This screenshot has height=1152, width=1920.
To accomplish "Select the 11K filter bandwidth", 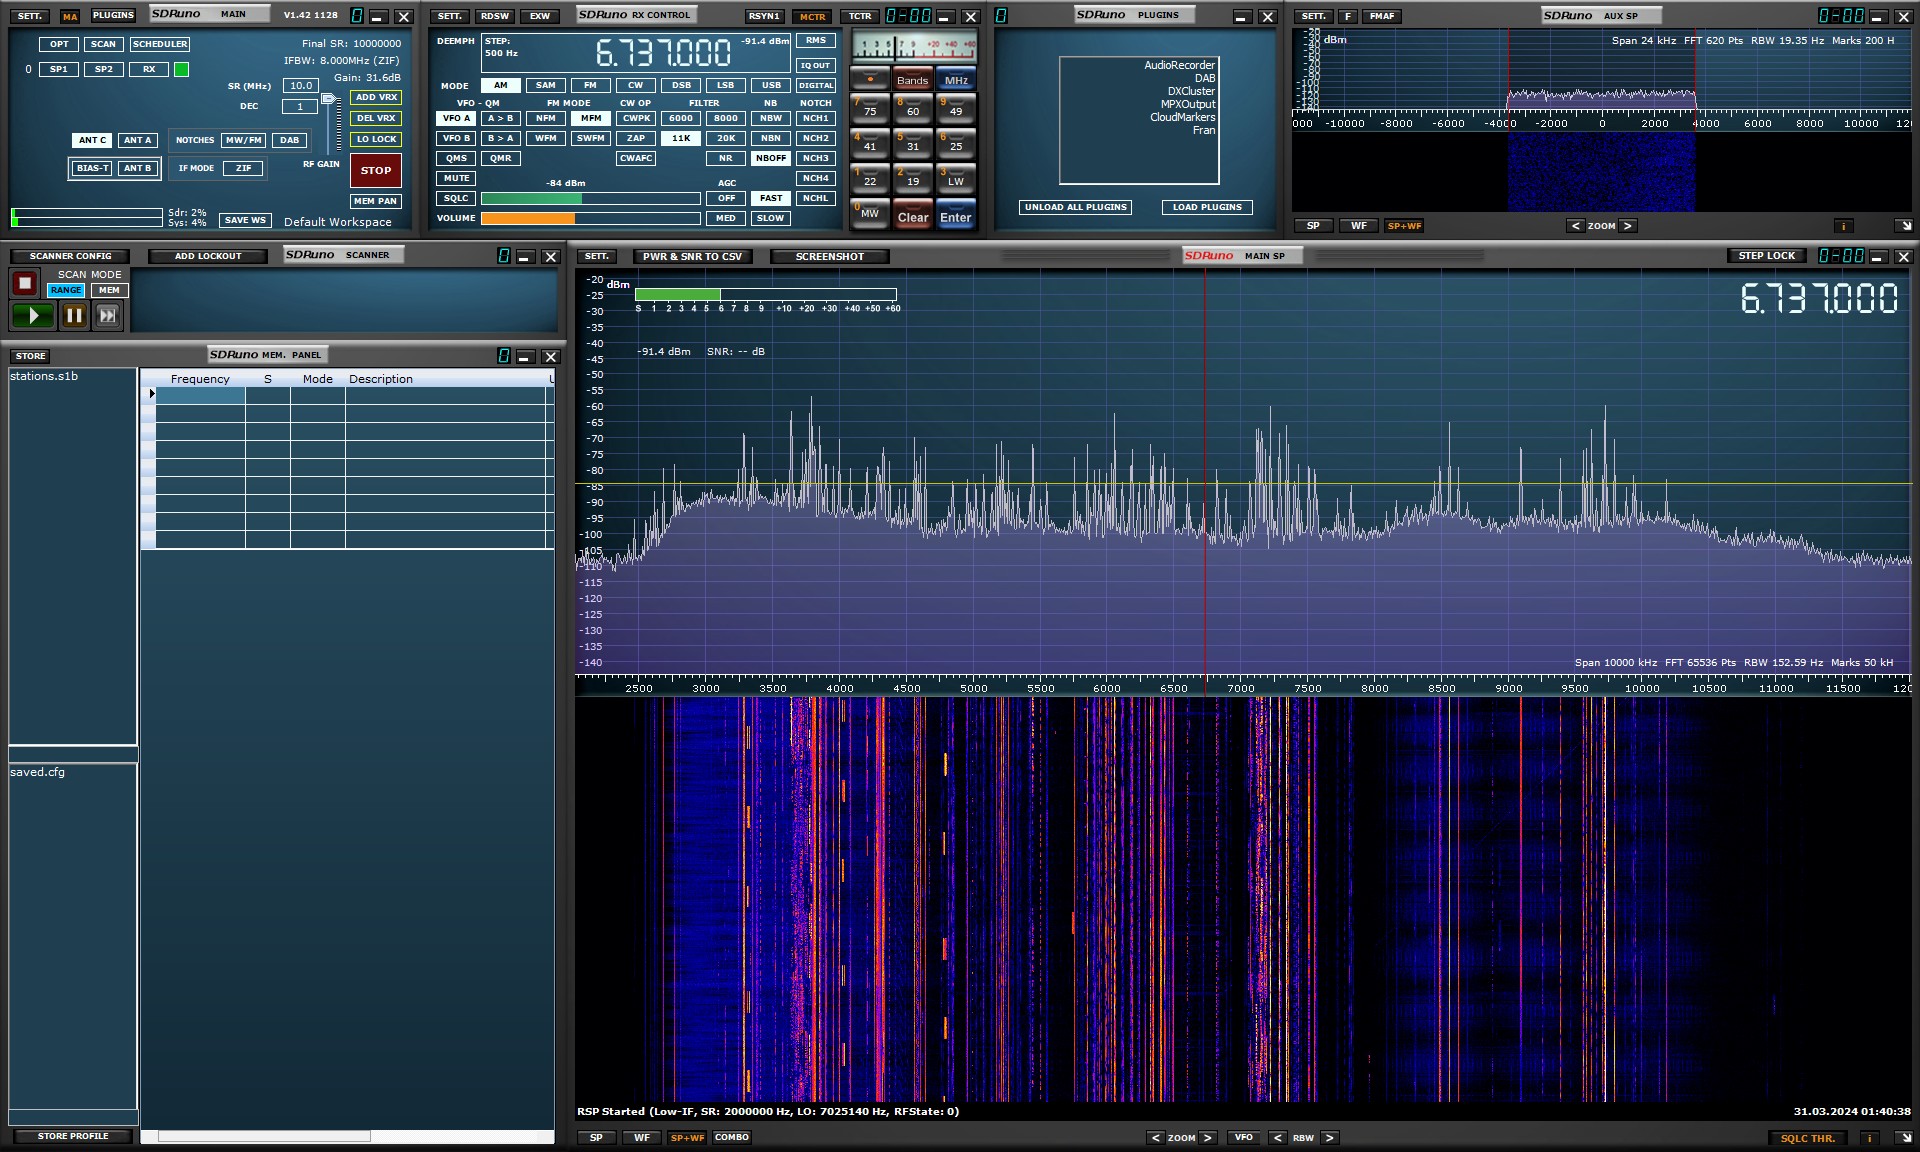I will coord(681,138).
